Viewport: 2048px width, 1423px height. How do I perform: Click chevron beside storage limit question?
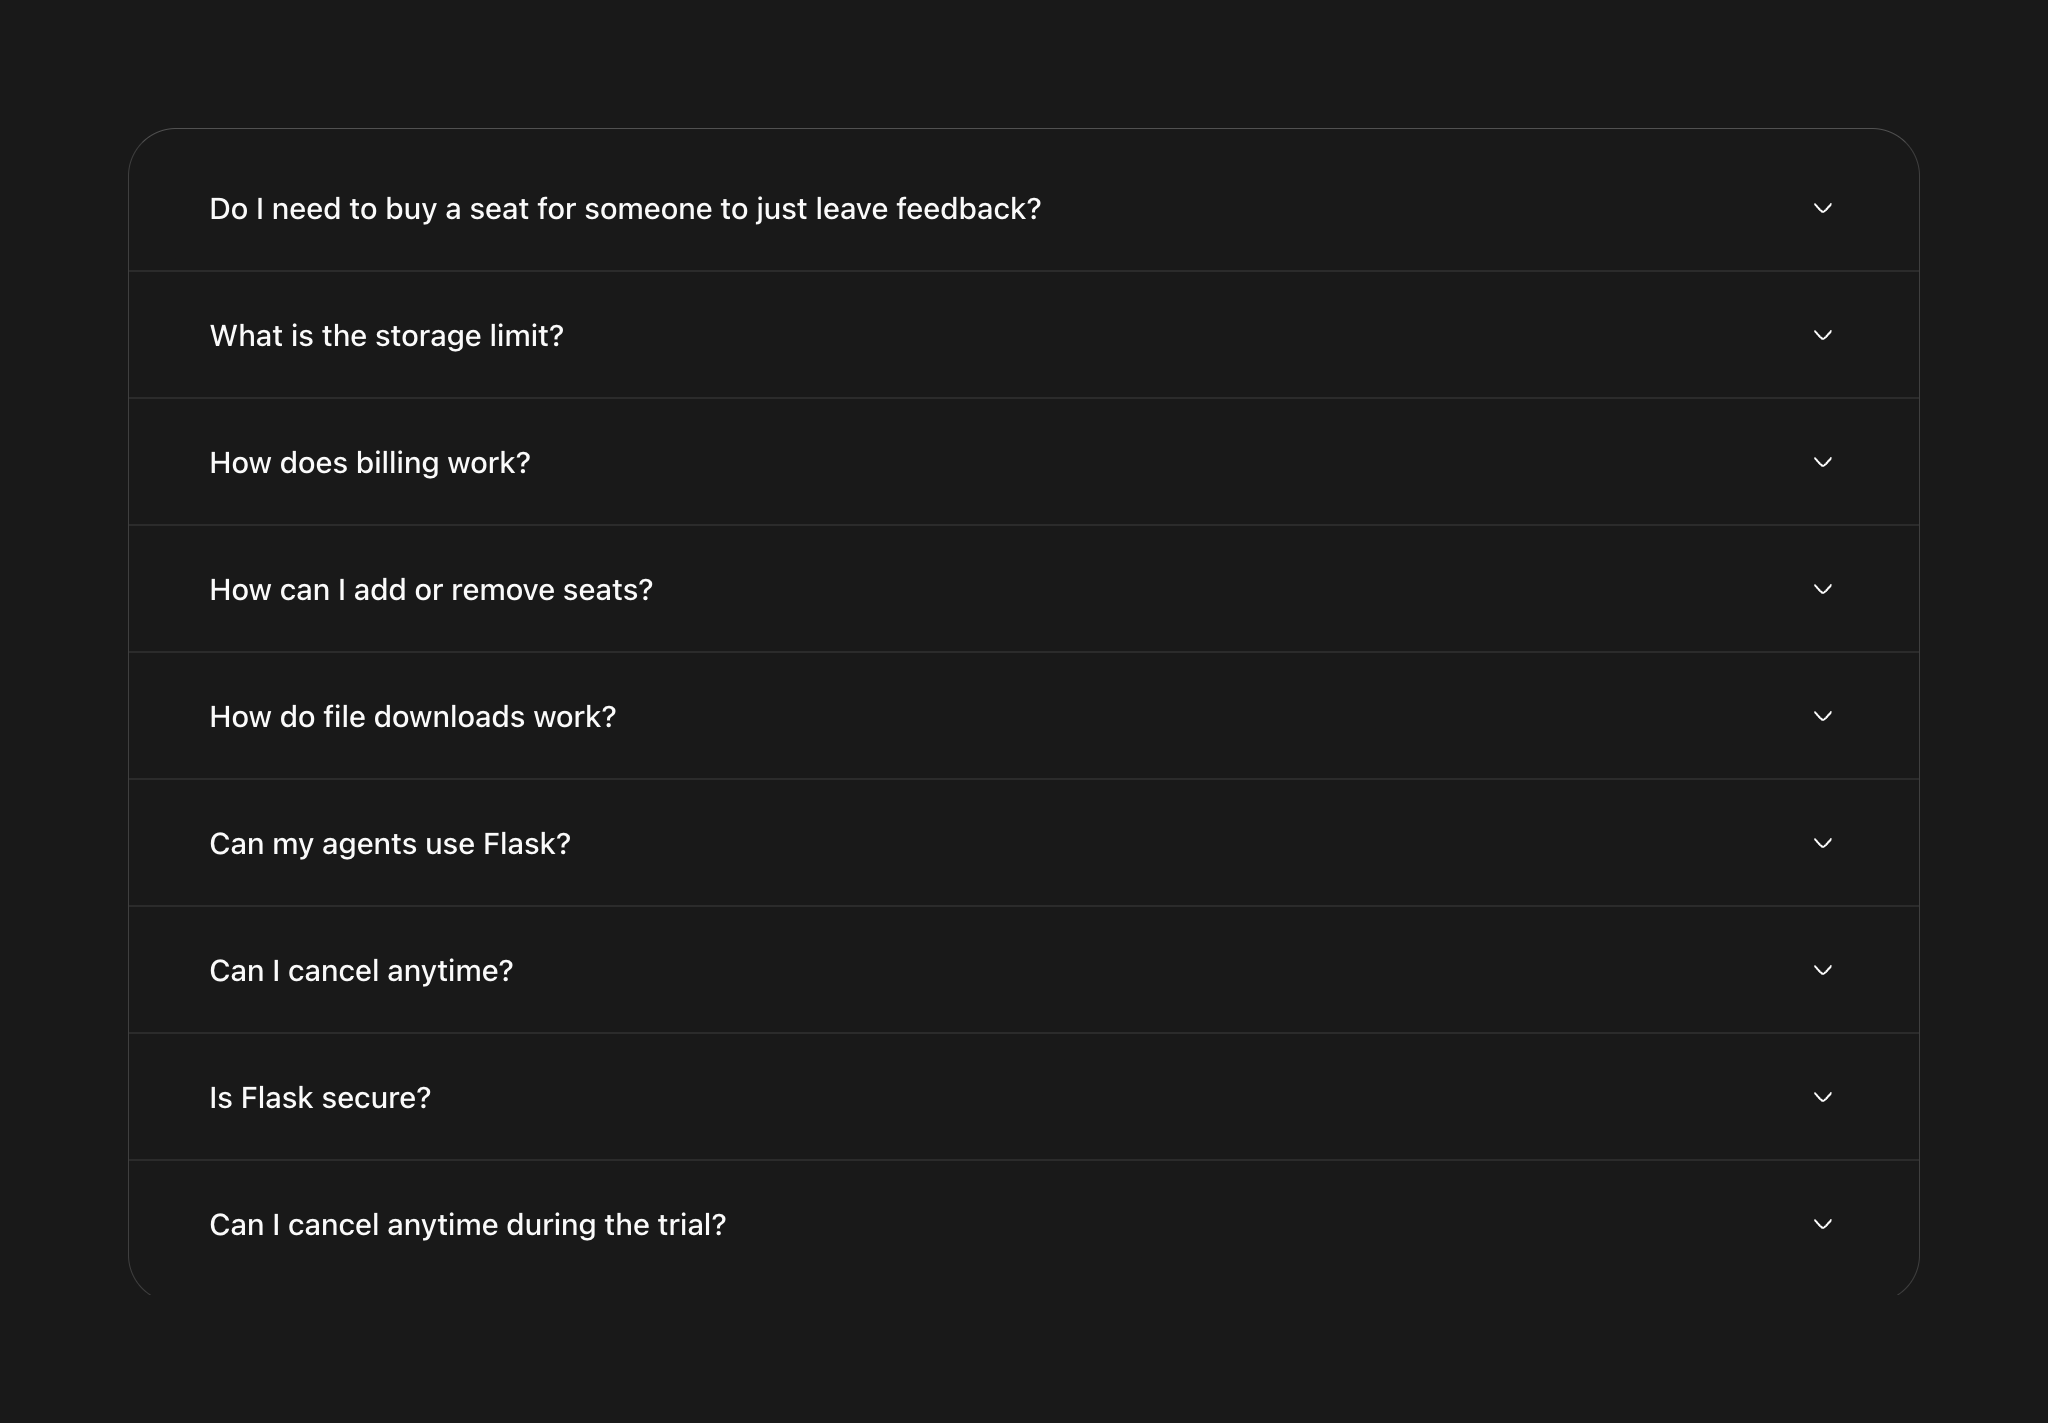[1822, 335]
